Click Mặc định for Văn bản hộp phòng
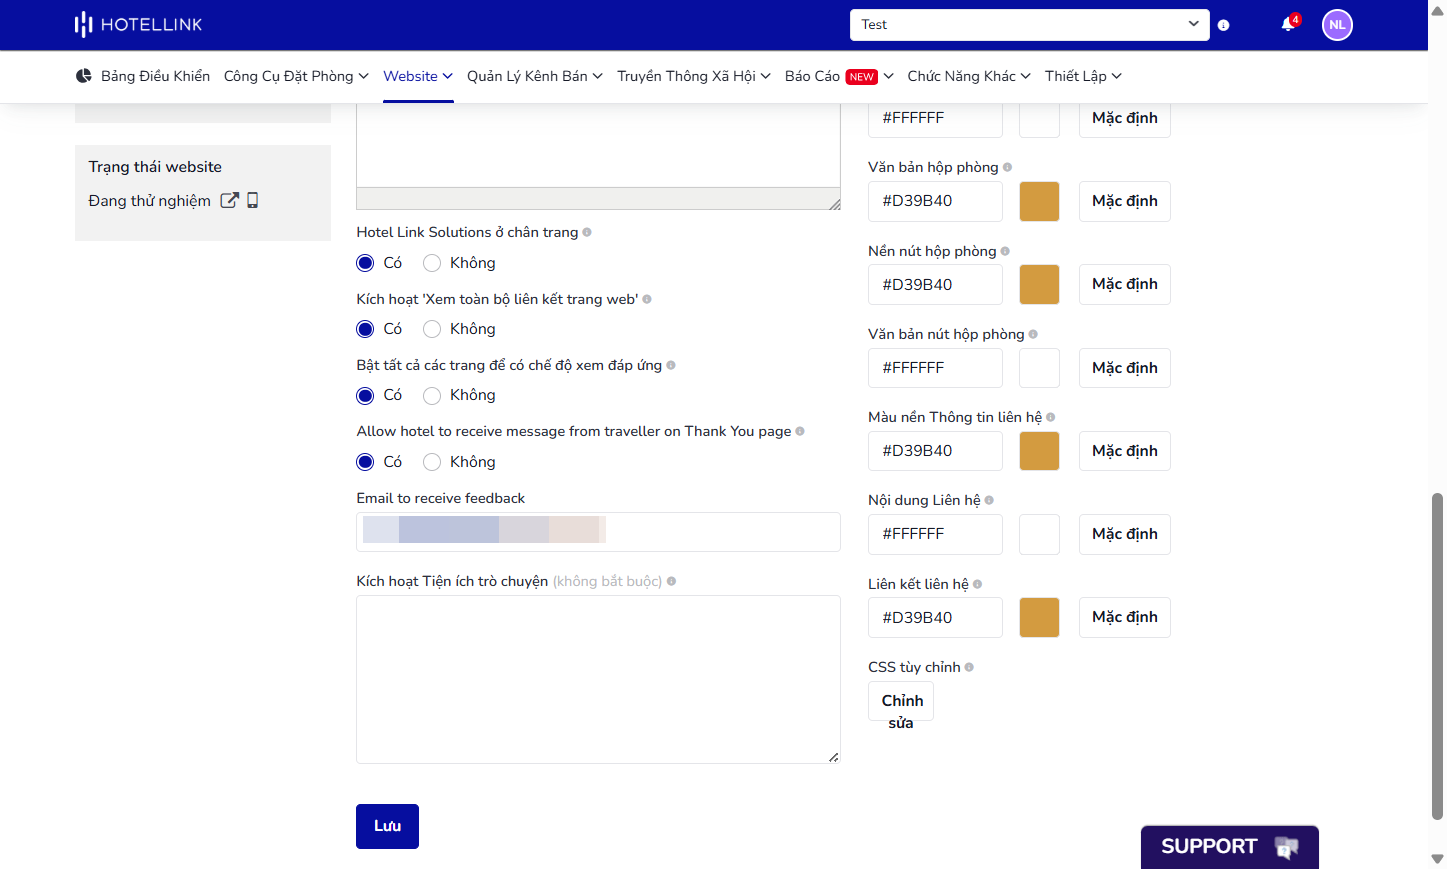 click(1124, 201)
